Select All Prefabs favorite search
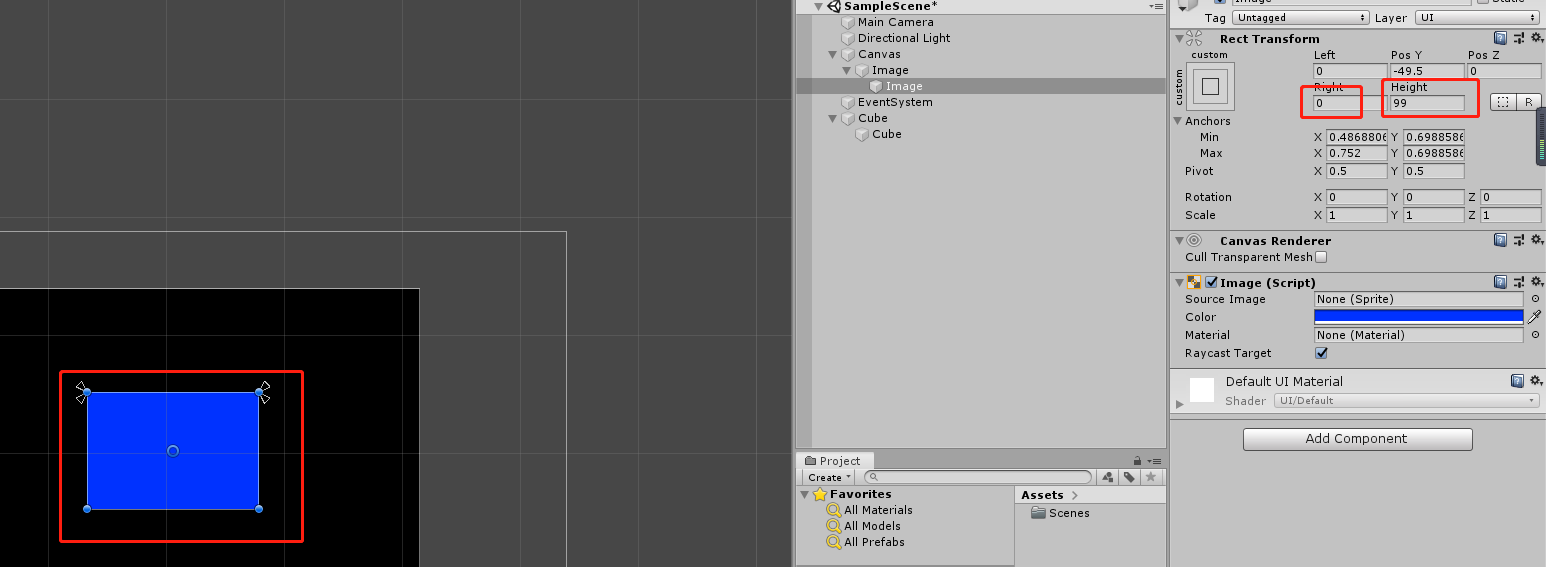The height and width of the screenshot is (567, 1546). 874,542
